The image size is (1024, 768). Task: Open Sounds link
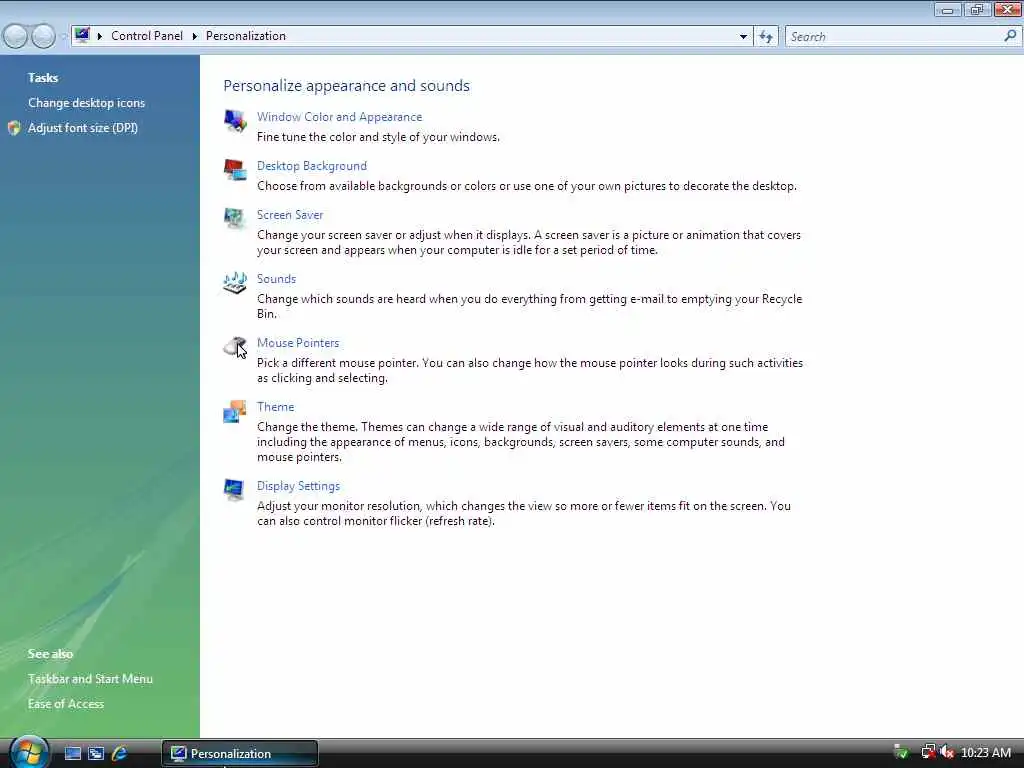click(x=276, y=279)
